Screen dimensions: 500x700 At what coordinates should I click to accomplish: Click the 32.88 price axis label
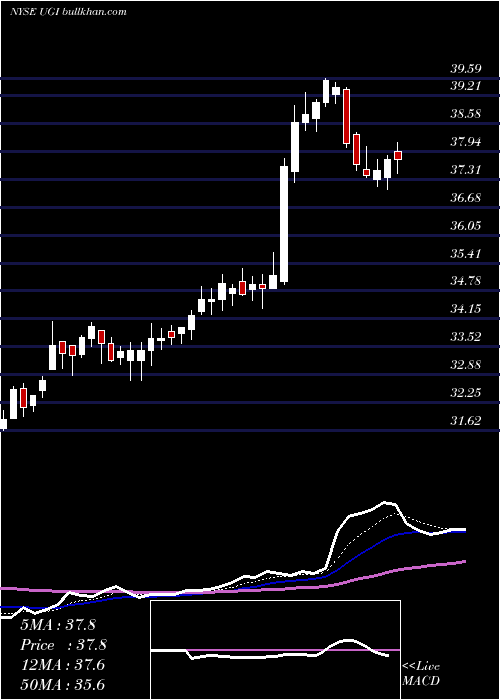[x=465, y=365]
